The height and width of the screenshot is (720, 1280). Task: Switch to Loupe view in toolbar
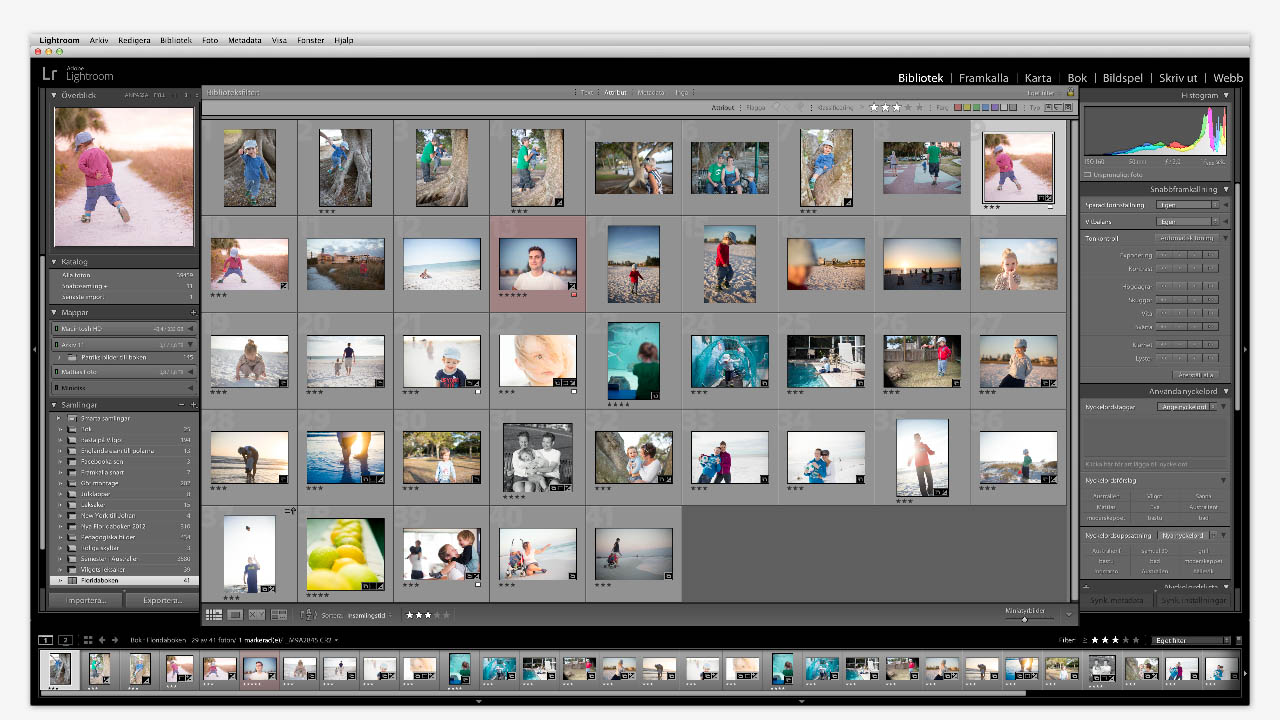coord(235,615)
